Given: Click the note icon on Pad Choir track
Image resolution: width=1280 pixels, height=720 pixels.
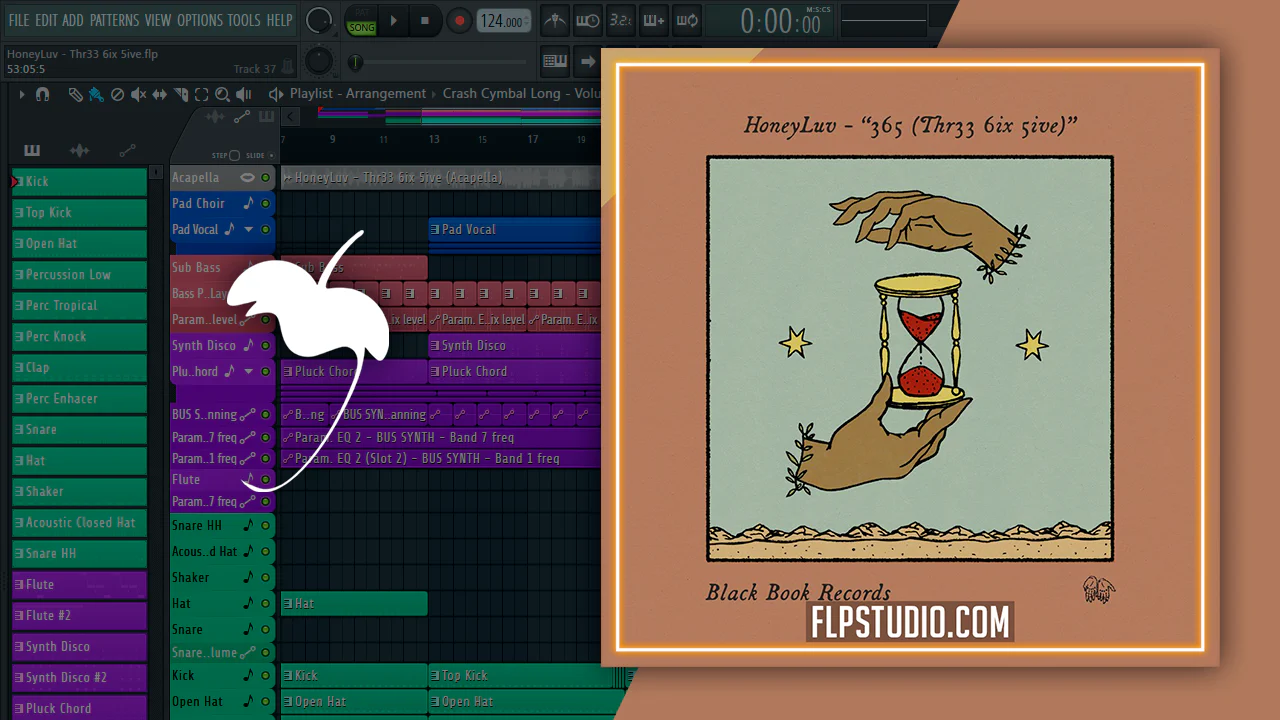Looking at the screenshot, I should [x=248, y=204].
